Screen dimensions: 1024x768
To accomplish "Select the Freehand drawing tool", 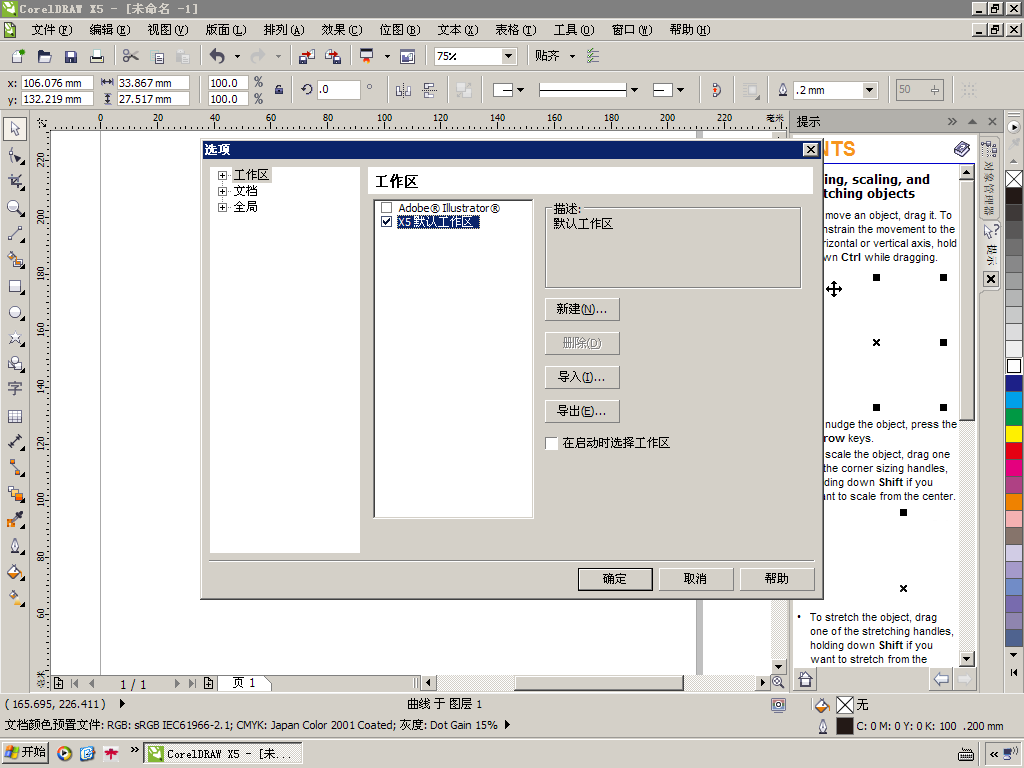I will pos(15,234).
